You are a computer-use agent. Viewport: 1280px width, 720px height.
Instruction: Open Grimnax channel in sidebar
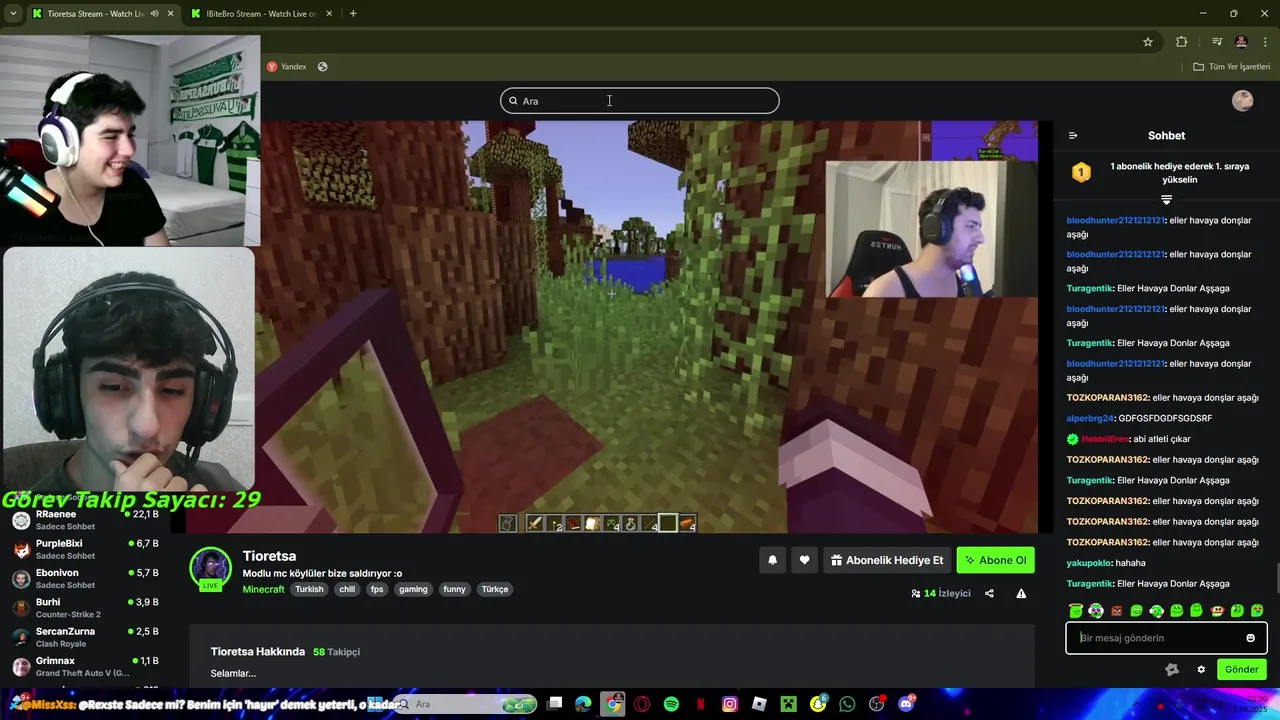coord(84,666)
